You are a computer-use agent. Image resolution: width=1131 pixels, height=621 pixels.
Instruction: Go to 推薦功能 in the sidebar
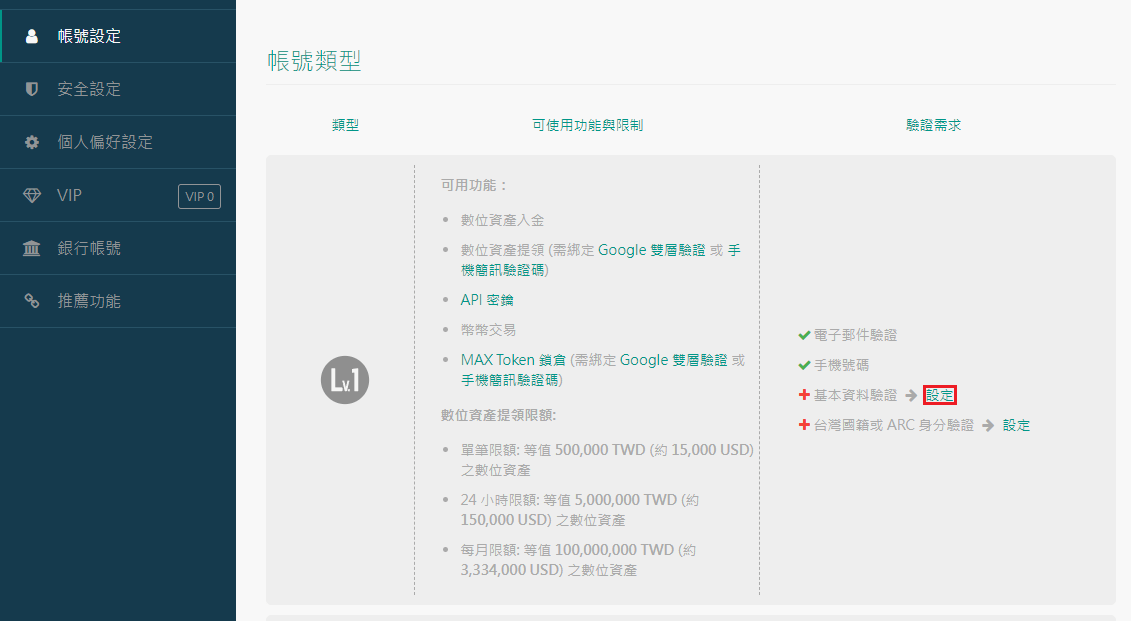click(89, 301)
